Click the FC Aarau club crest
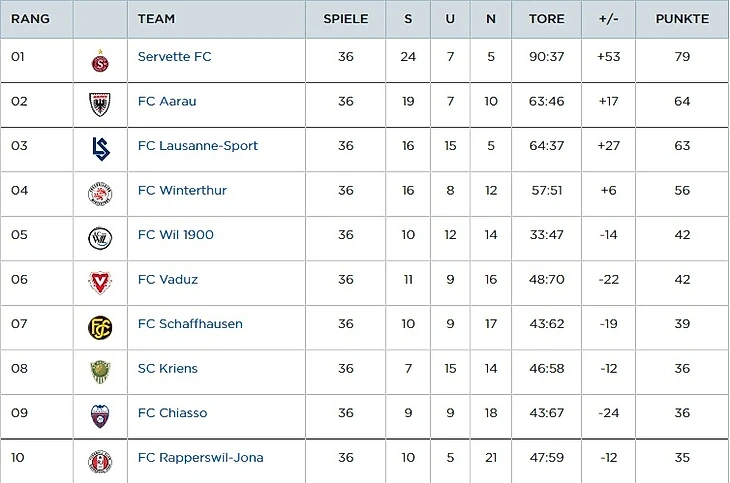The width and height of the screenshot is (730, 483). point(100,103)
